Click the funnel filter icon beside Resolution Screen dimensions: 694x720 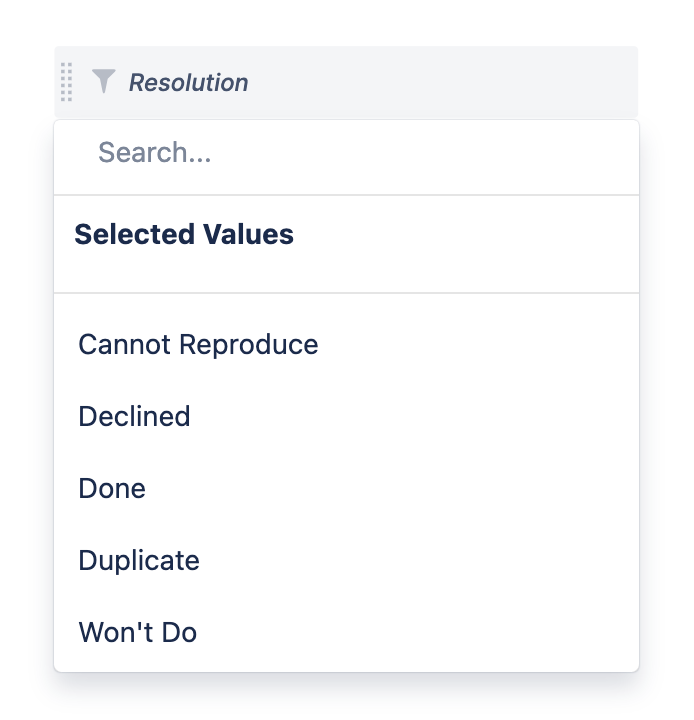pos(103,81)
